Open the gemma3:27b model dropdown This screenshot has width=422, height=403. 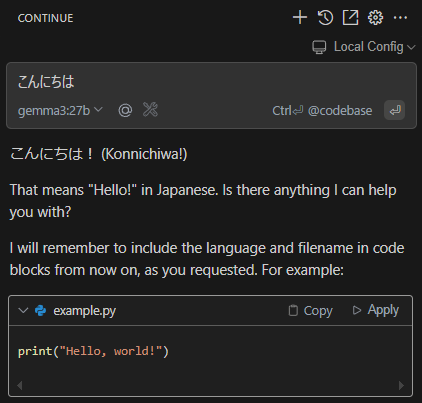[60, 110]
